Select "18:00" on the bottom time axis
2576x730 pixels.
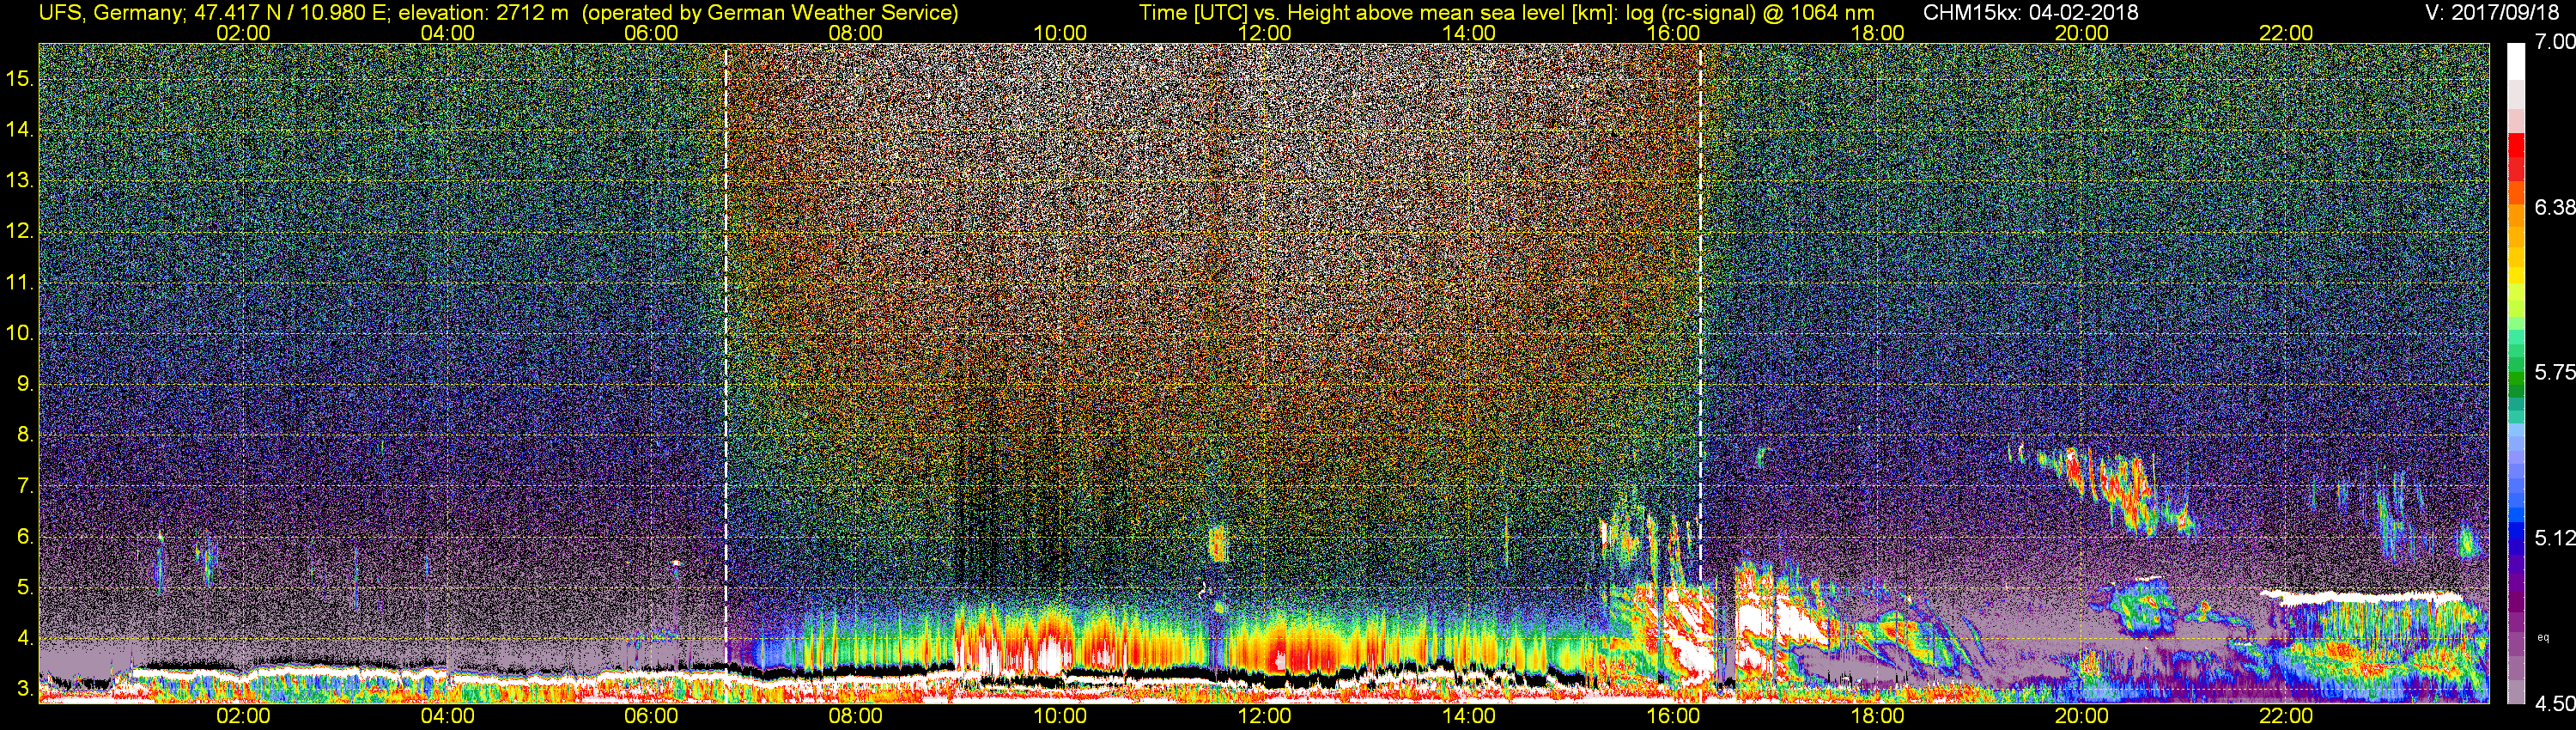click(x=1878, y=716)
